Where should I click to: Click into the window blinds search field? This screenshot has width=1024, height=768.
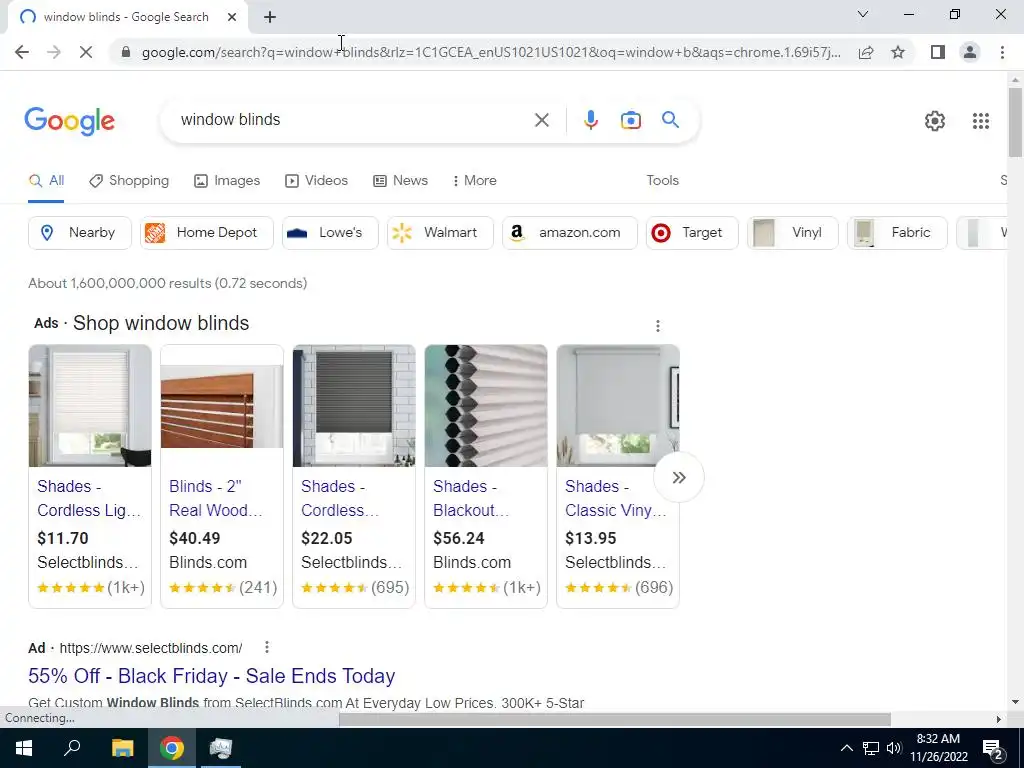point(353,120)
